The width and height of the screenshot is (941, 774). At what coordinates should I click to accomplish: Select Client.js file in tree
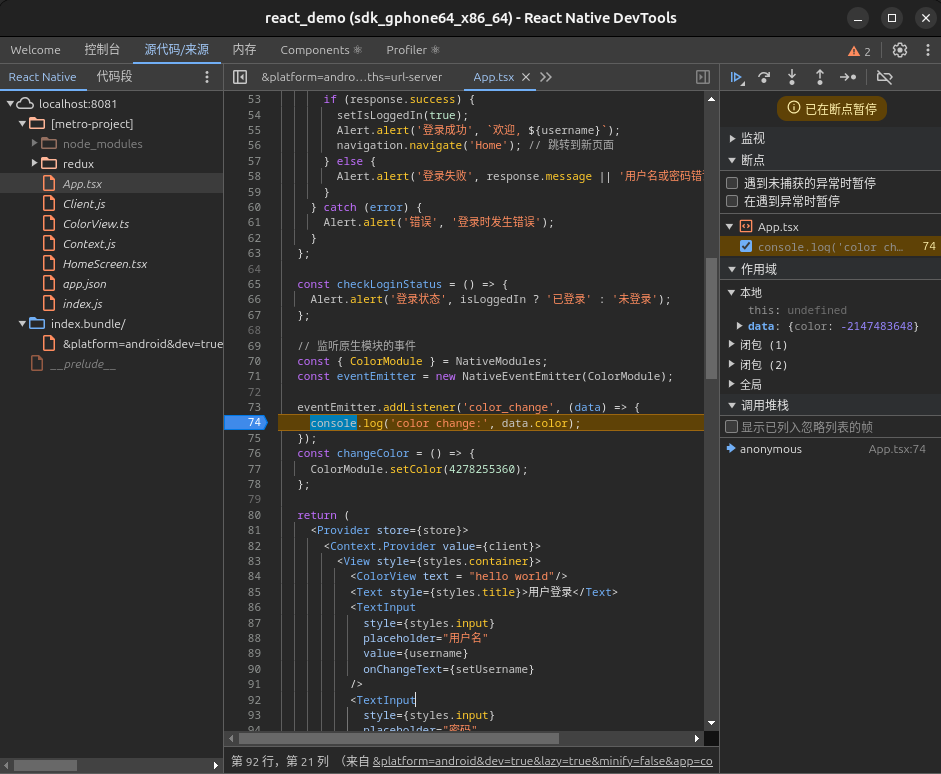[x=83, y=204]
